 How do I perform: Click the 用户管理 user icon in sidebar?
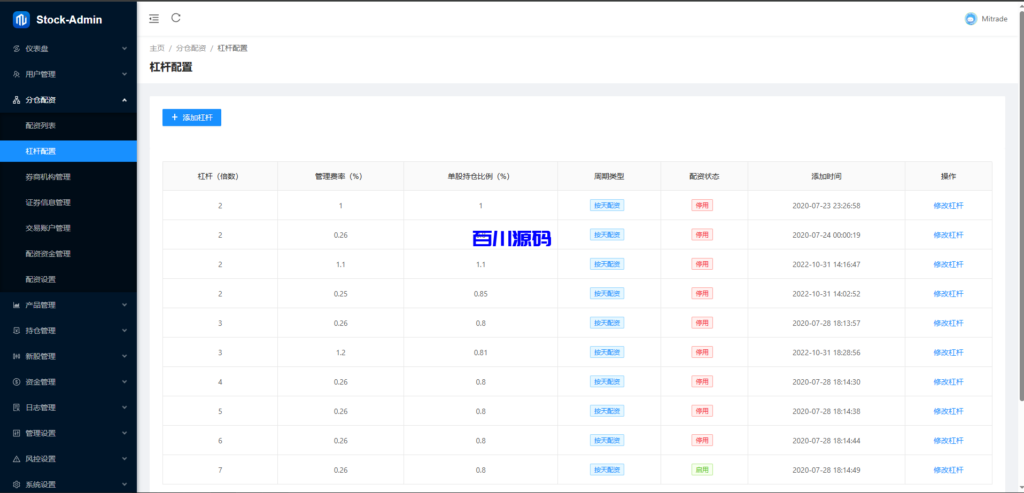(16, 74)
